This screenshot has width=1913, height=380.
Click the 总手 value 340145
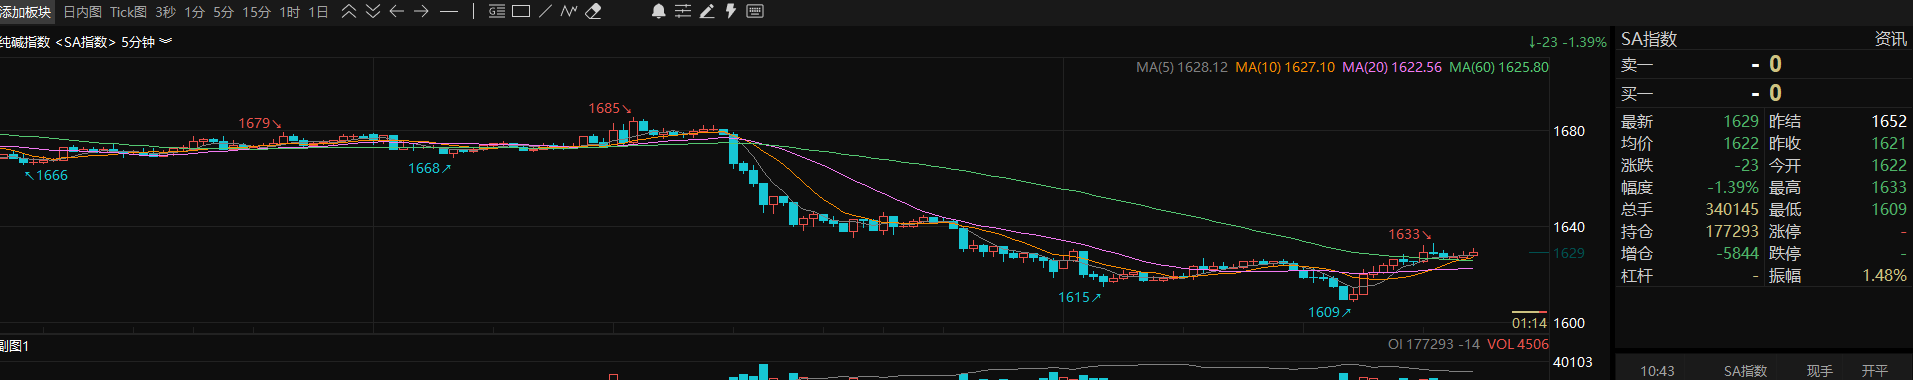pyautogui.click(x=1732, y=209)
